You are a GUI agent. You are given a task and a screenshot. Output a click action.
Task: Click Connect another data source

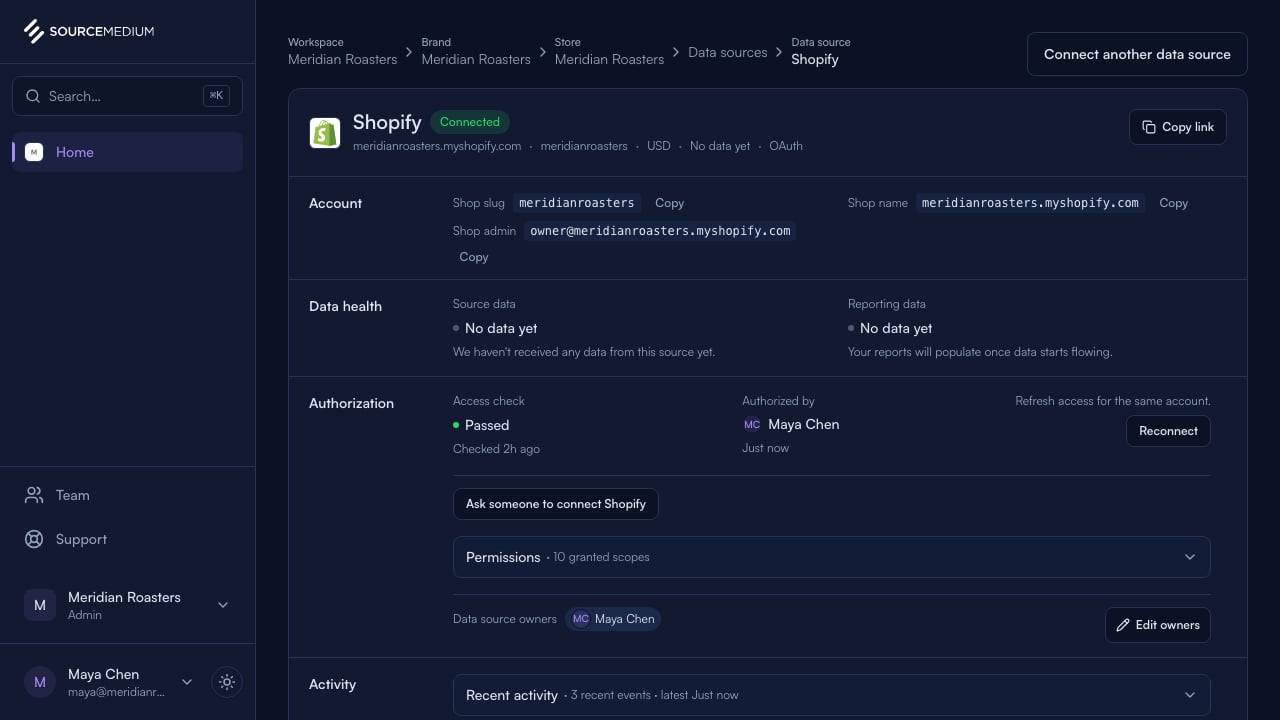(1137, 54)
